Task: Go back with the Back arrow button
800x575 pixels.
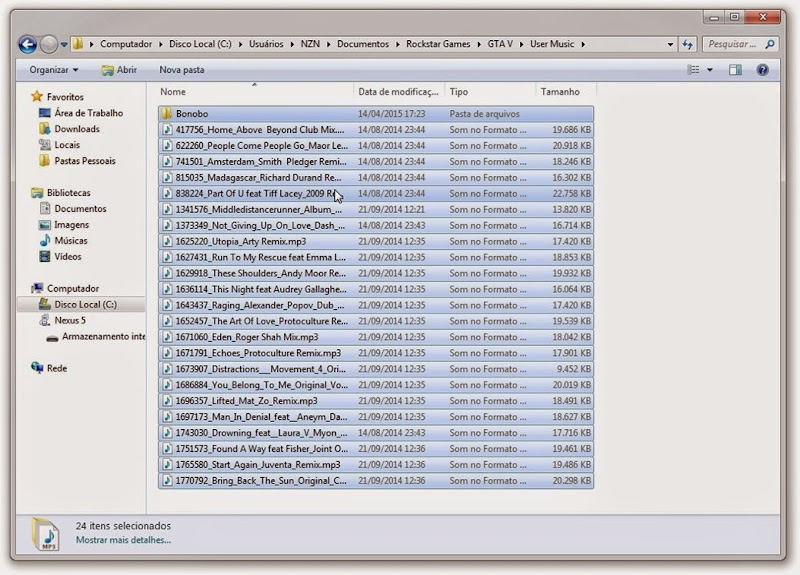Action: coord(28,44)
